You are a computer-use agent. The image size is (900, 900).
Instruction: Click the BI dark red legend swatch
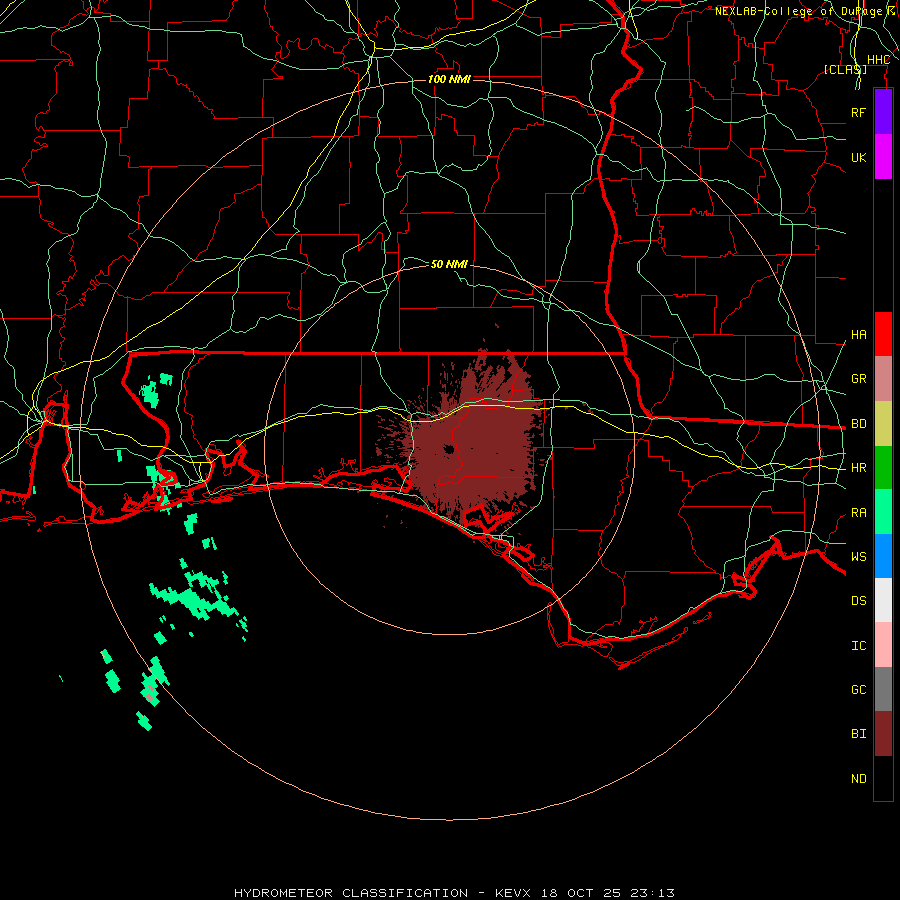click(x=883, y=734)
